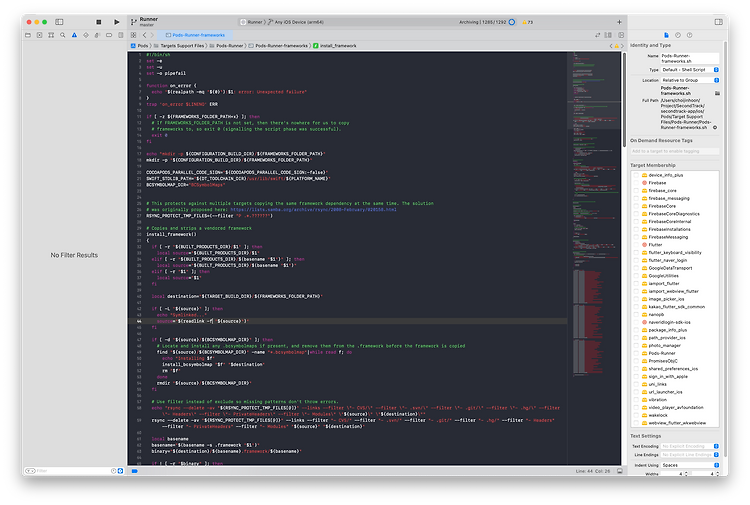Open the Text Encoding dropdown
This screenshot has width=750, height=505.
click(689, 446)
